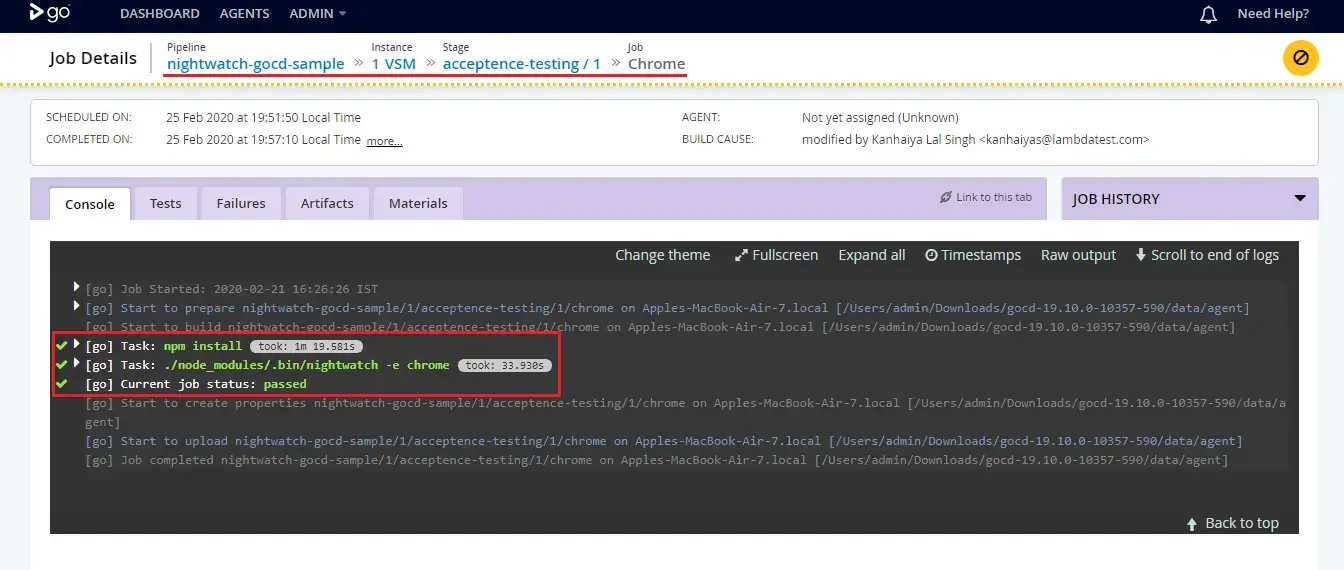1344x570 pixels.
Task: Open acceptence-testing / 1 stage link
Action: pos(522,63)
